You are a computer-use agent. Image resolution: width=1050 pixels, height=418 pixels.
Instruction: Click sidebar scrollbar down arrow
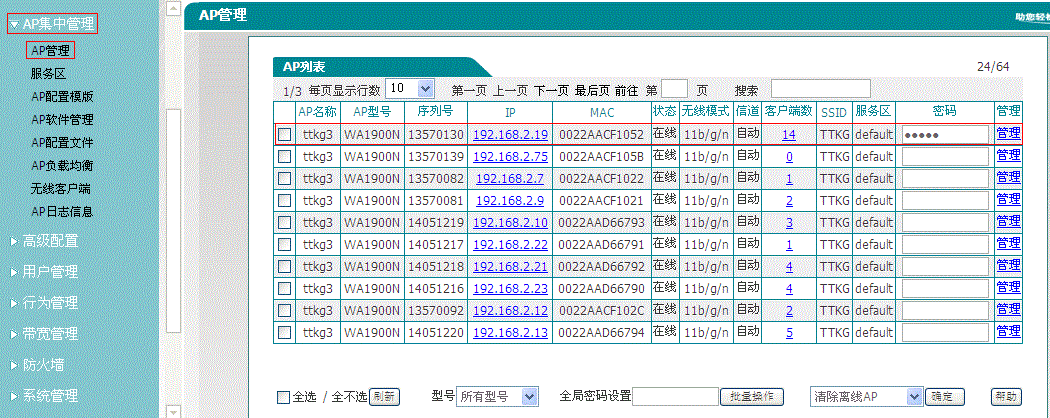click(173, 411)
